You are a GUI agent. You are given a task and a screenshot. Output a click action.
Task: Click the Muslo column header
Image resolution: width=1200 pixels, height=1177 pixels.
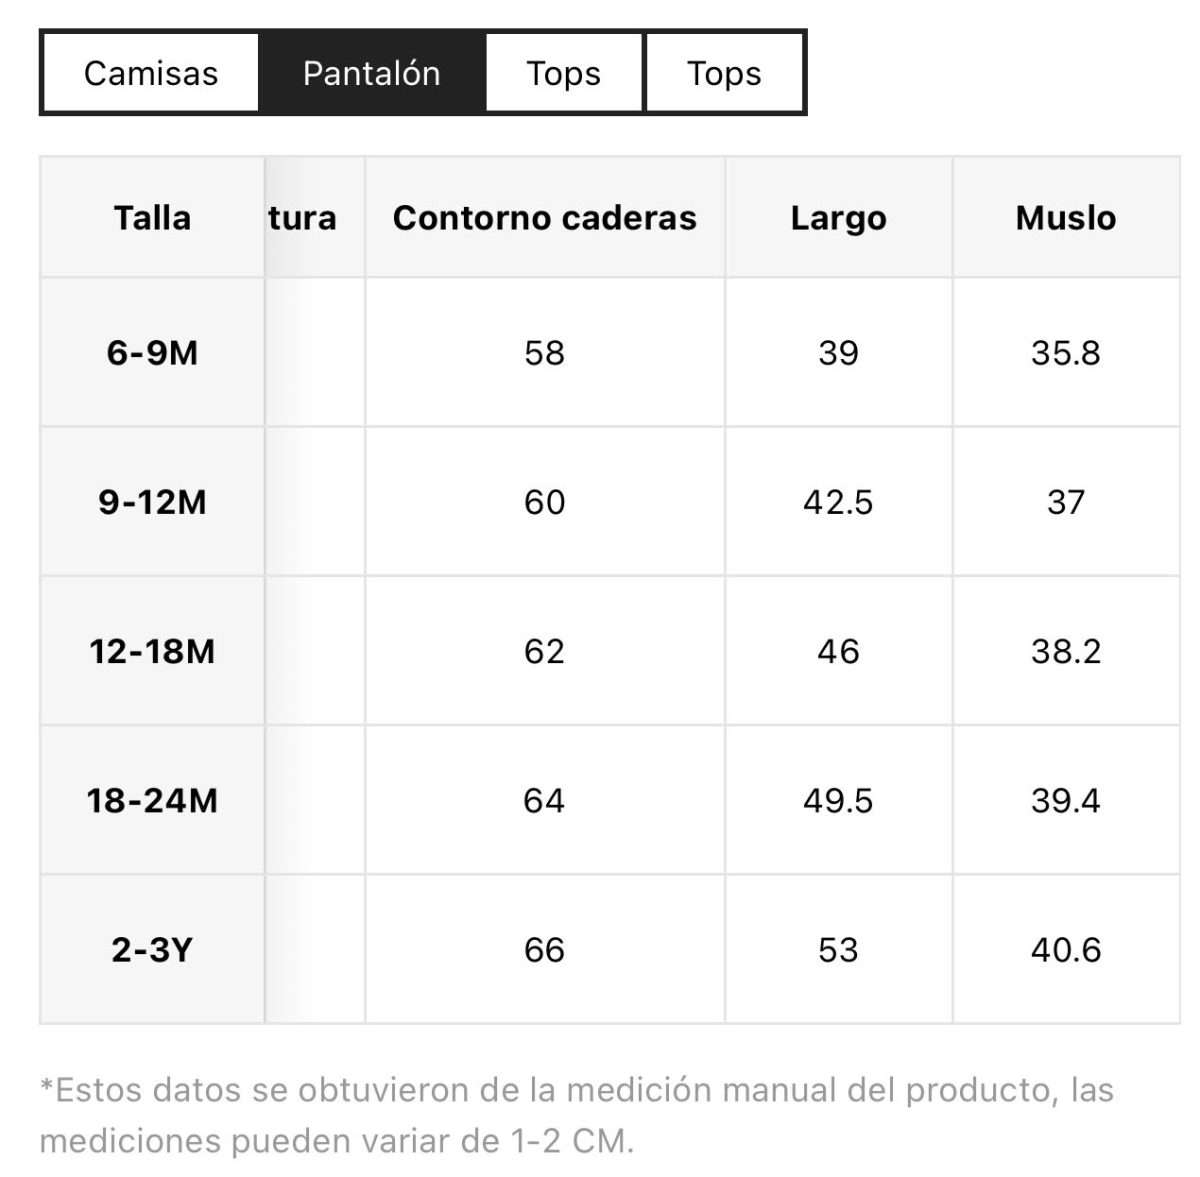coord(1066,217)
